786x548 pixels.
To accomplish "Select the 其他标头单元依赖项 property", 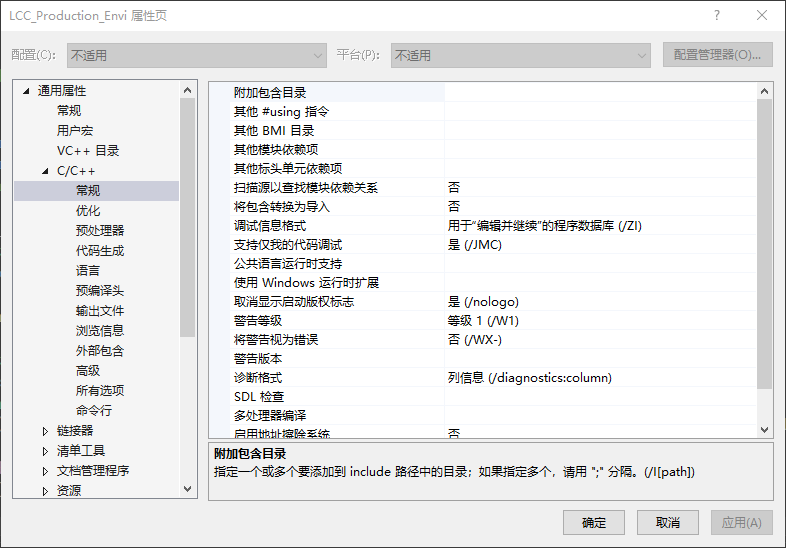I will click(x=288, y=169).
